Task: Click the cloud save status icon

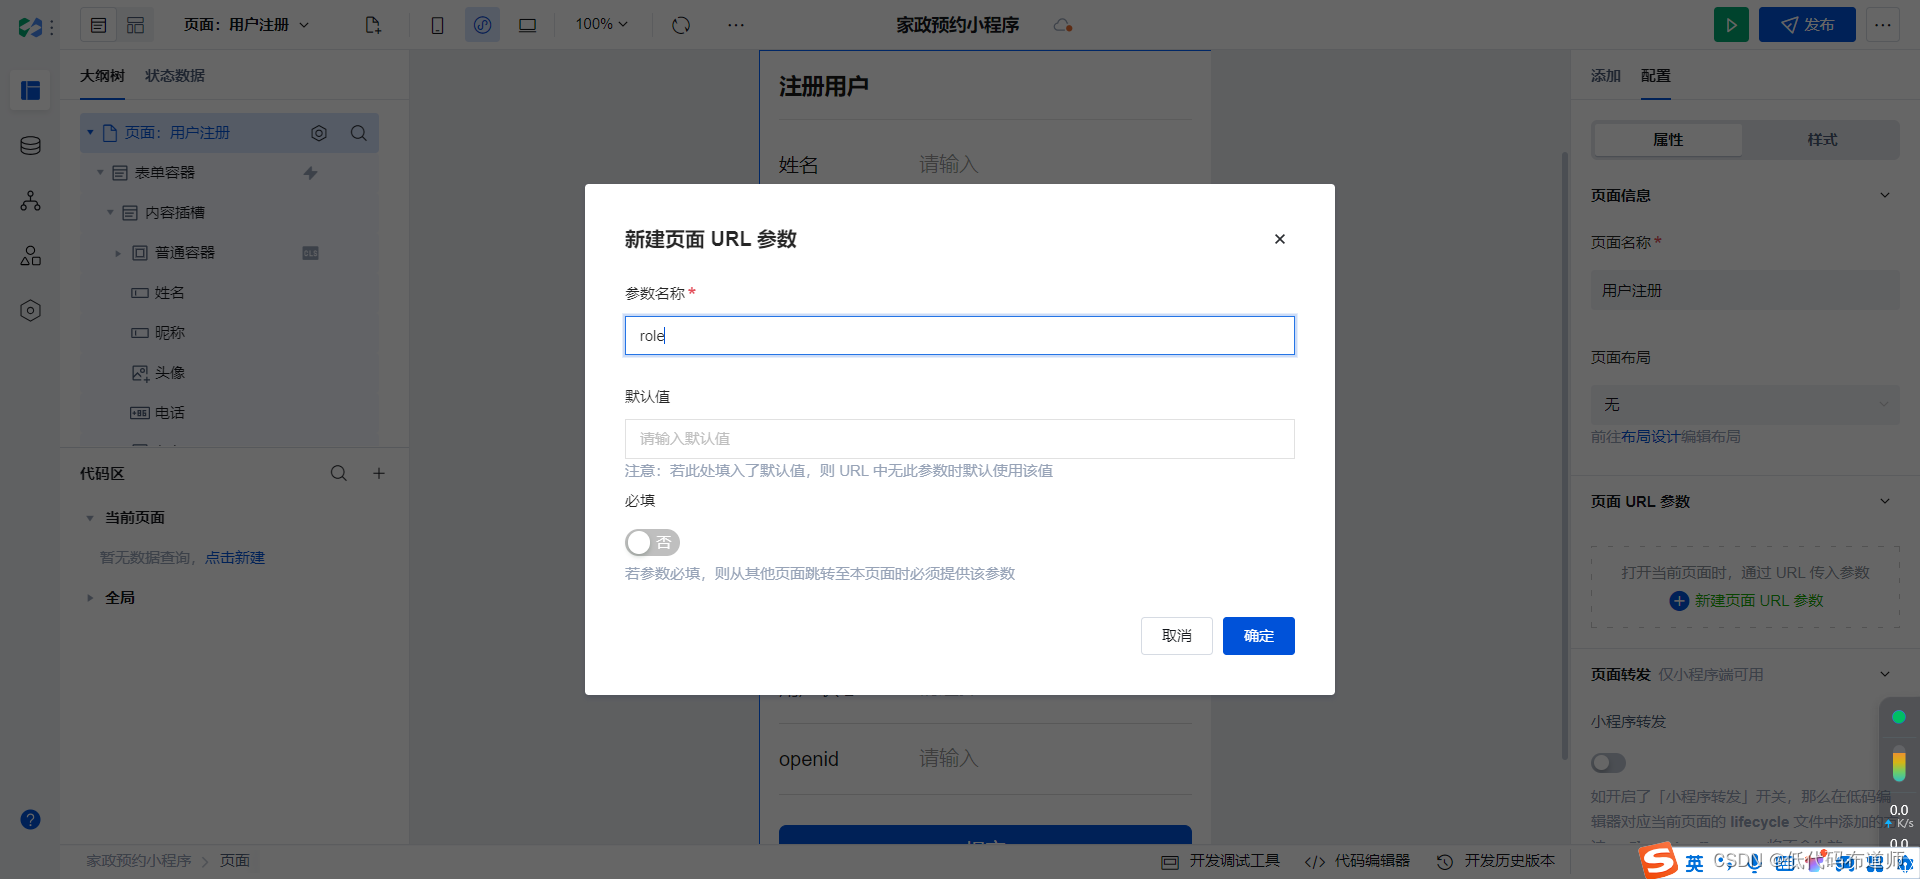Action: point(1062,25)
